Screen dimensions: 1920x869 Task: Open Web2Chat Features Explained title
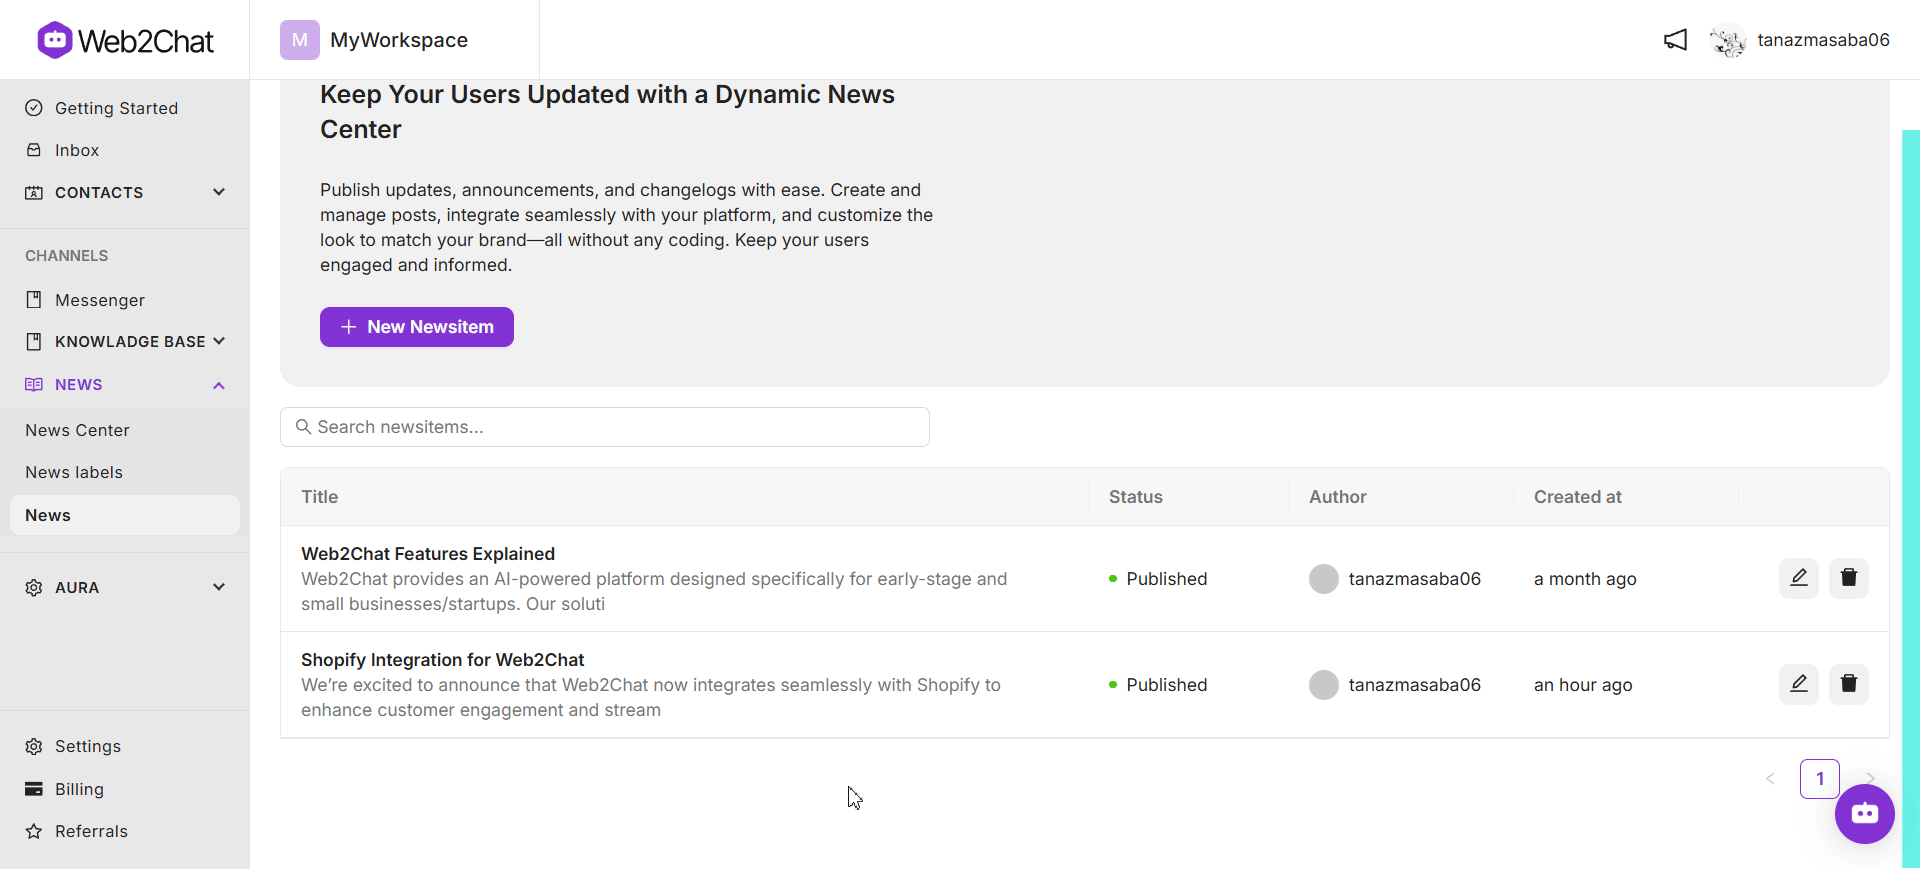[x=428, y=554]
